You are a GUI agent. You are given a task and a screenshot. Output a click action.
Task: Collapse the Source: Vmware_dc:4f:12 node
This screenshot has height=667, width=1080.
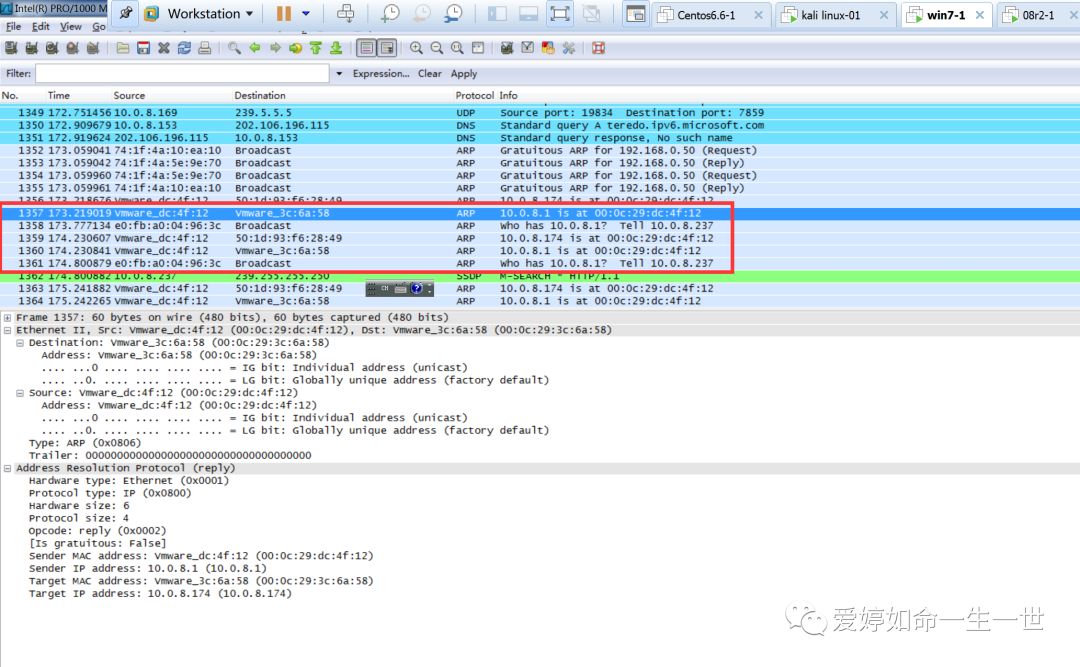(x=20, y=393)
